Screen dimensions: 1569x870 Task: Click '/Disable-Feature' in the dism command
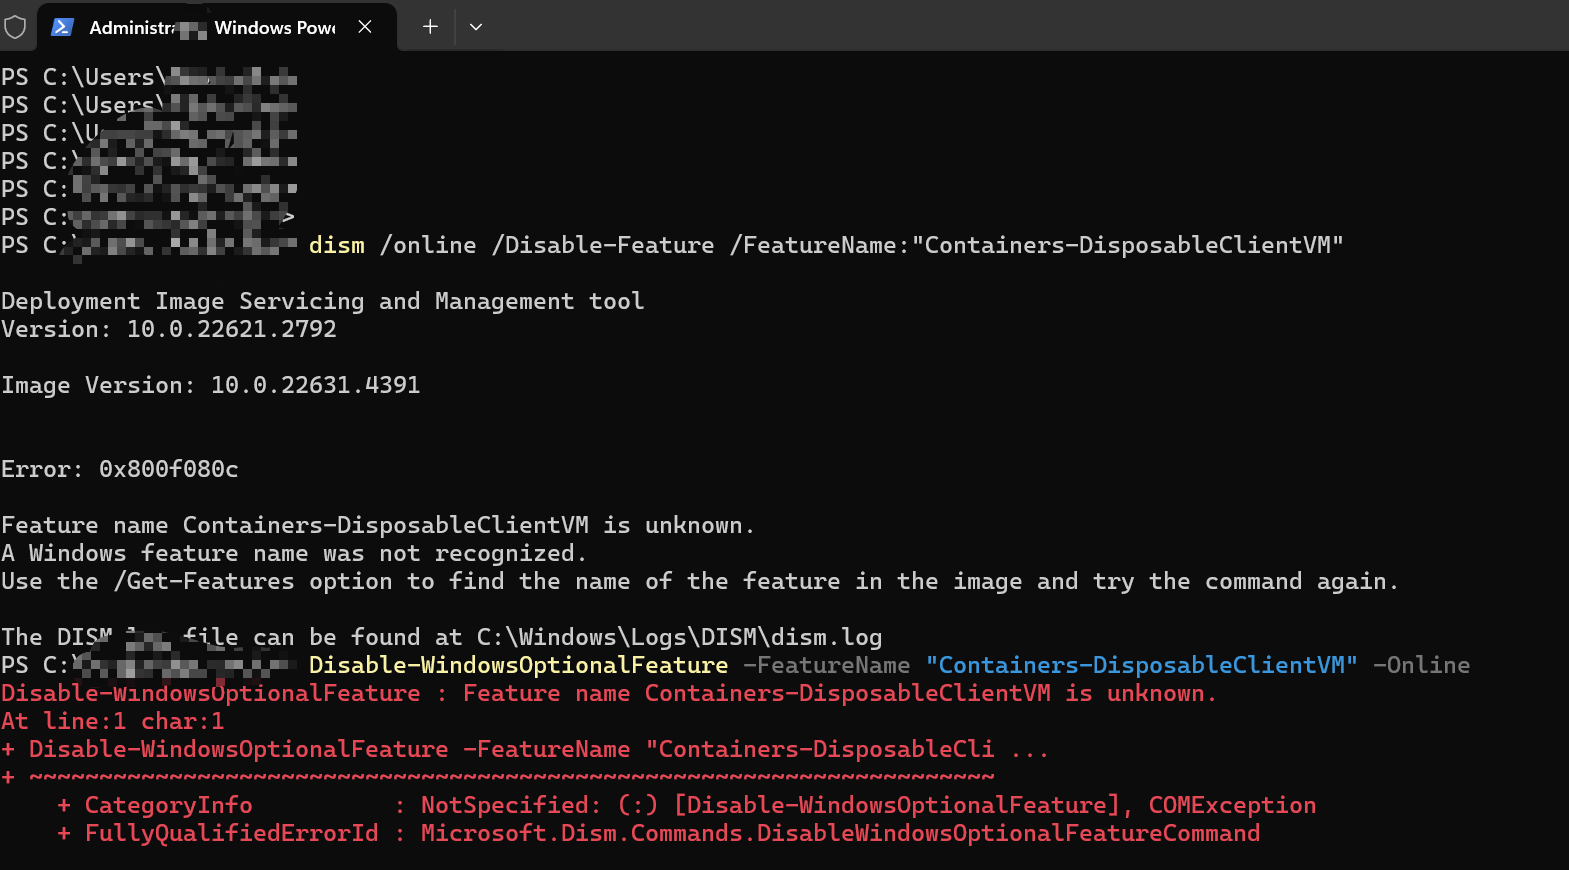[603, 245]
